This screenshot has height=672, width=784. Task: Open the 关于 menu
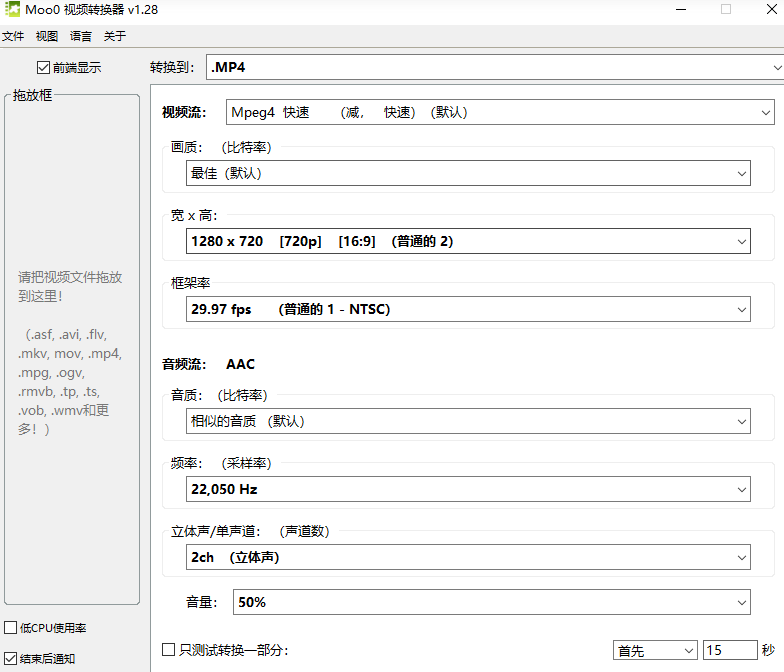[x=115, y=36]
